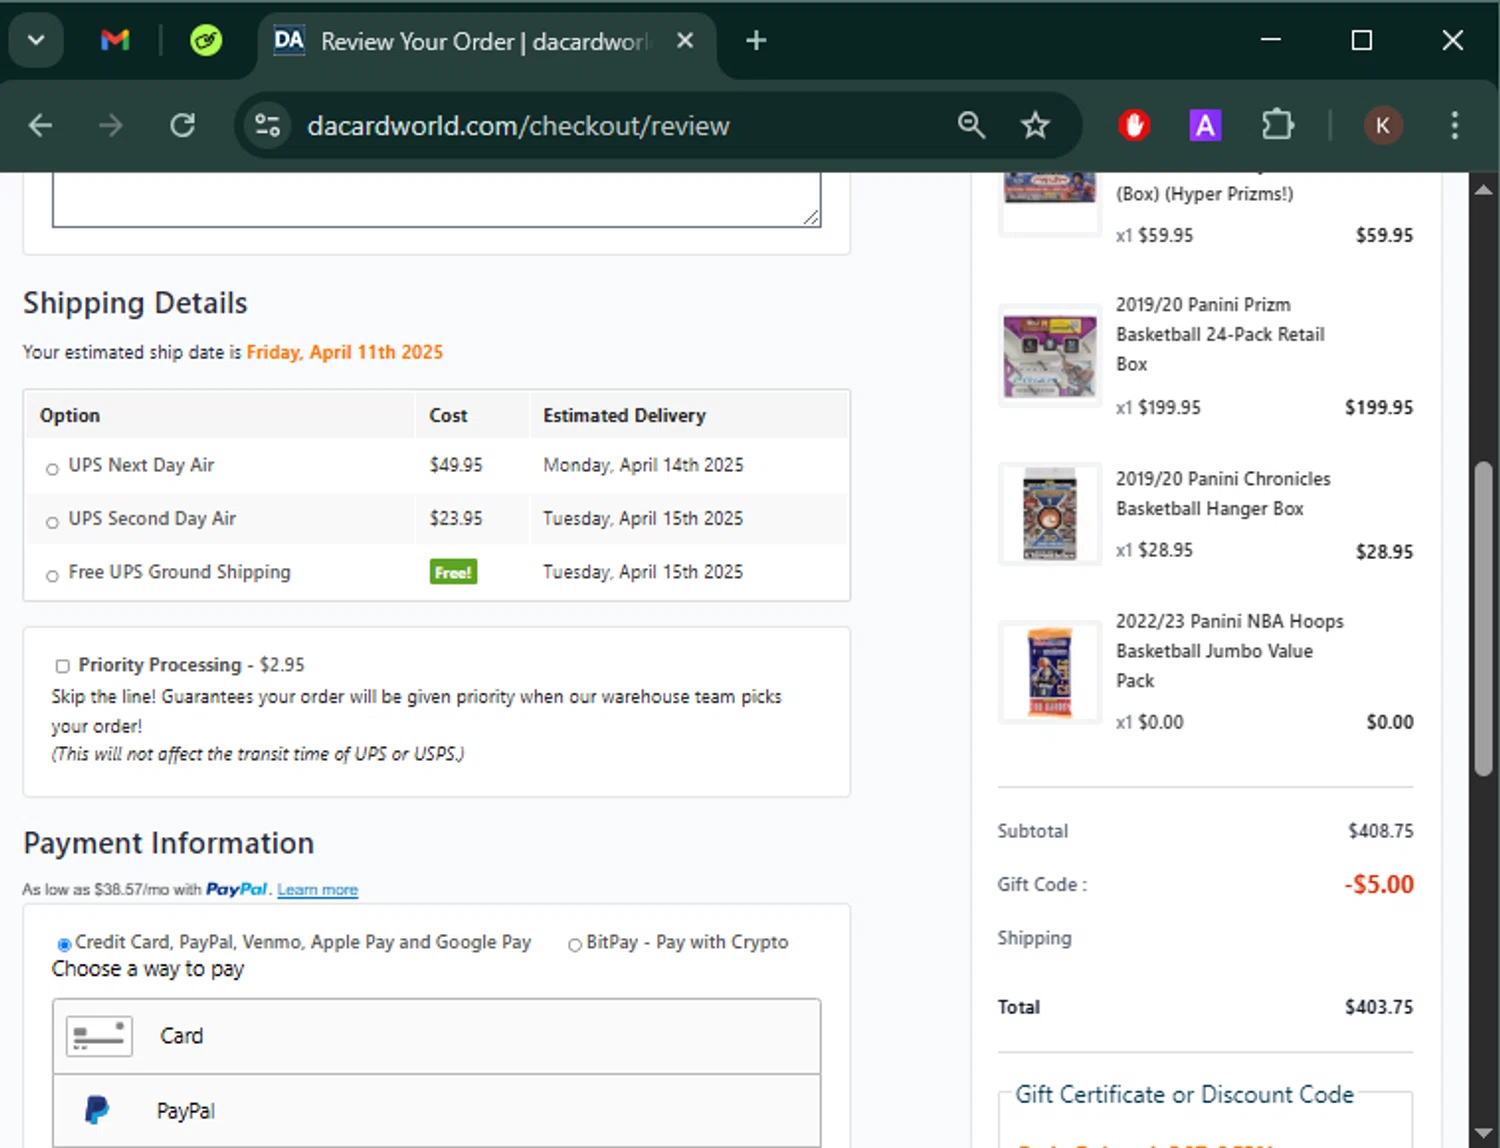Image resolution: width=1500 pixels, height=1148 pixels.
Task: Click Gift Certificate or Discount Code heading
Action: tap(1184, 1095)
